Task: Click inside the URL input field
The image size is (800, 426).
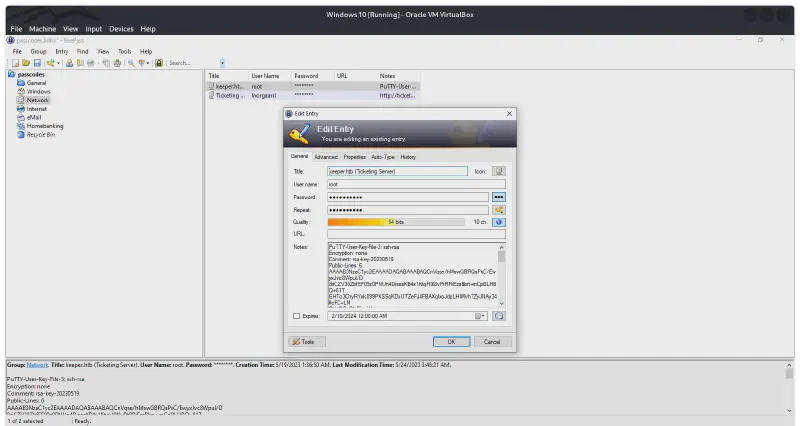Action: pyautogui.click(x=416, y=234)
